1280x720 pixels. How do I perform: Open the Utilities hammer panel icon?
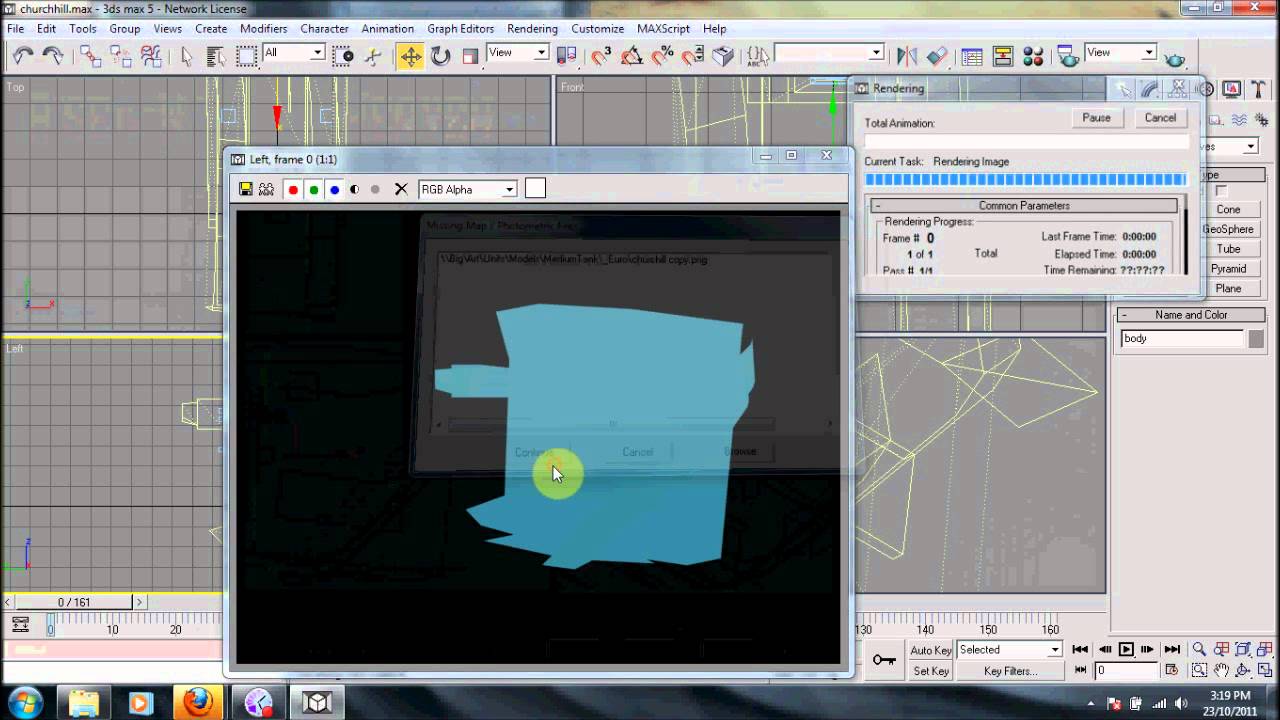[1257, 90]
